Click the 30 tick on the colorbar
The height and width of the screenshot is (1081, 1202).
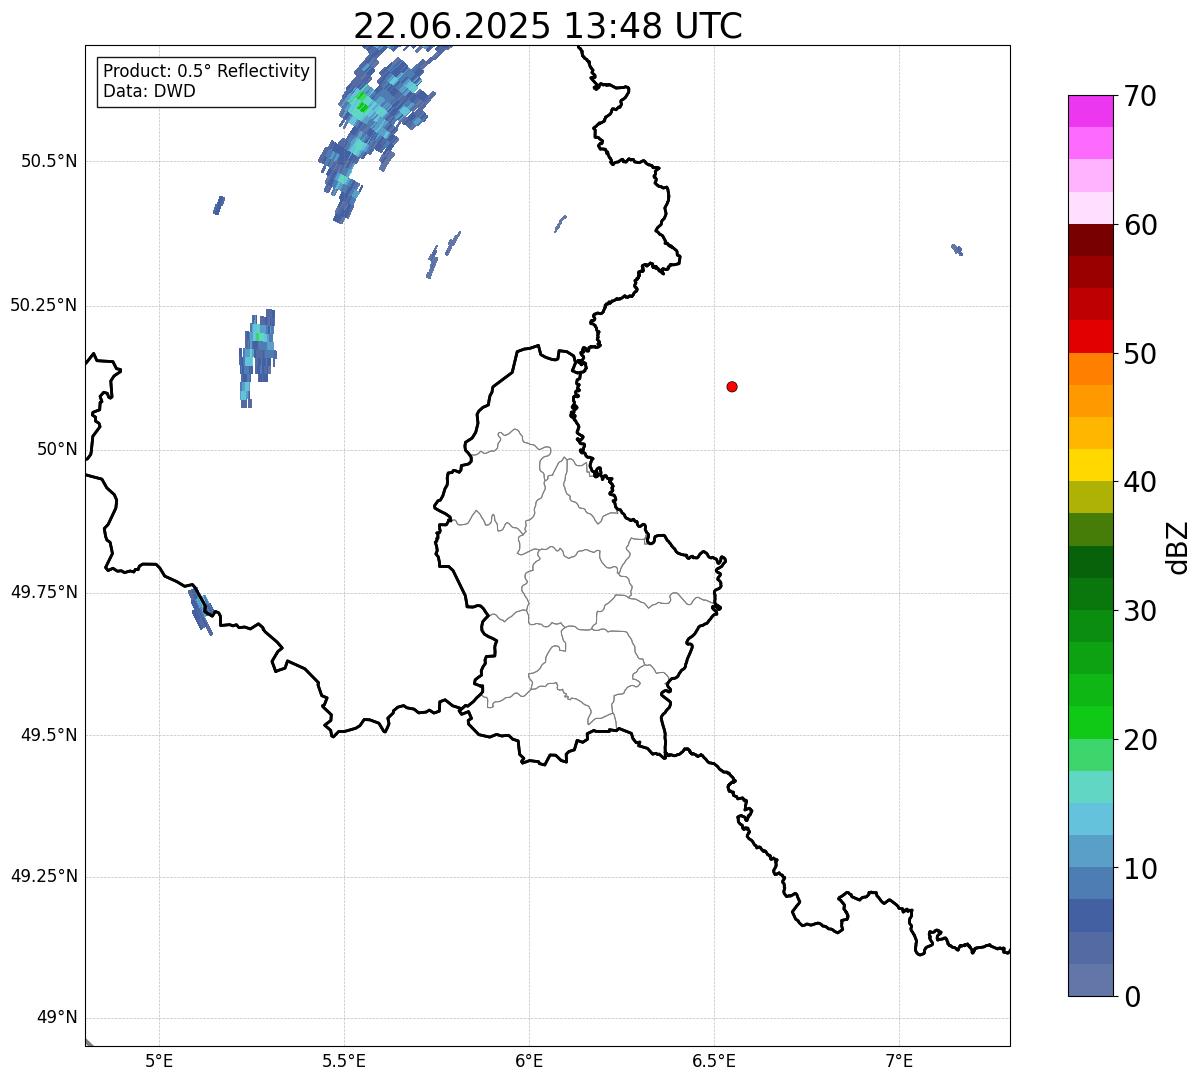point(1140,611)
